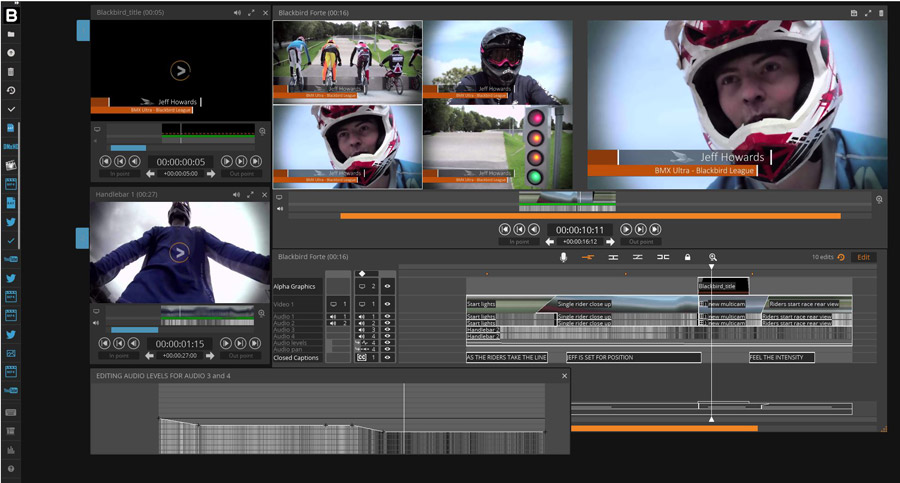Toggle speaker in Handlebar 1 viewer header
Image resolution: width=900 pixels, height=483 pixels.
[x=236, y=195]
